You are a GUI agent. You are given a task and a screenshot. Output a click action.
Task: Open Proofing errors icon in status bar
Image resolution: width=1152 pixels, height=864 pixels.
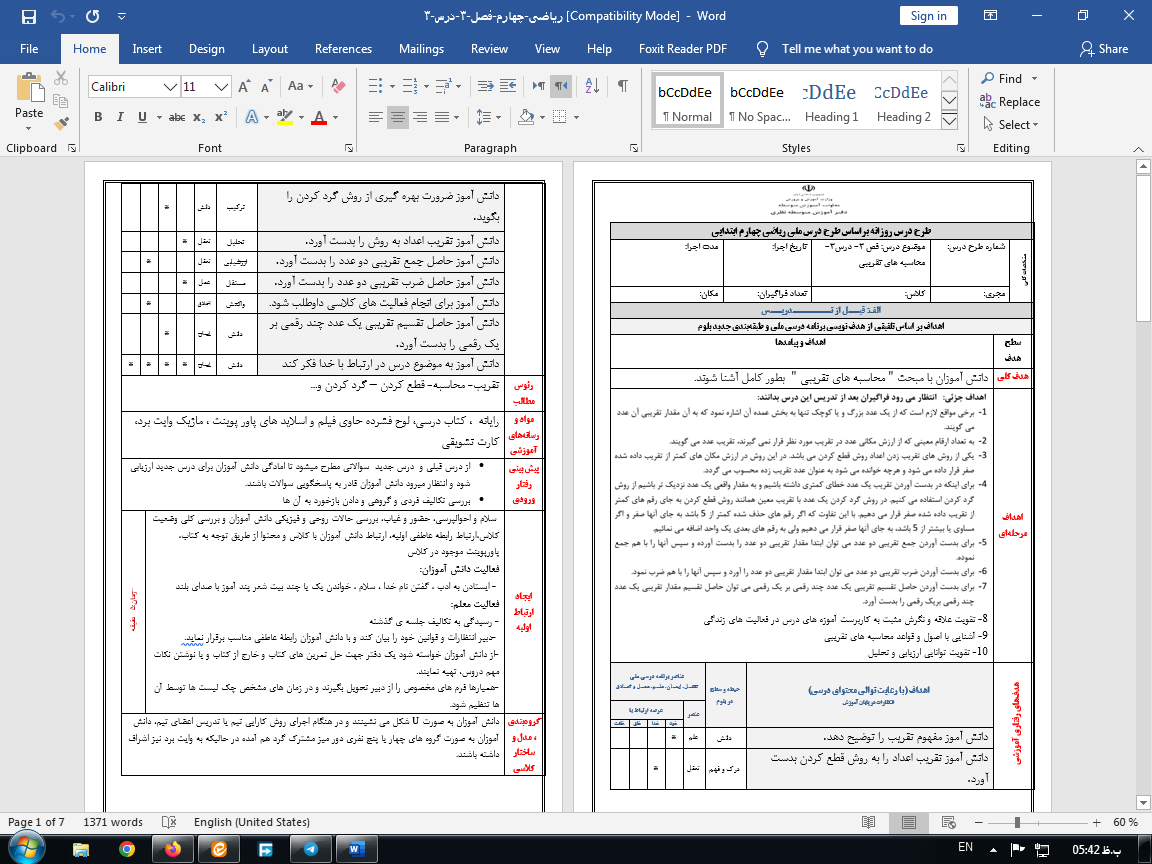coord(169,822)
